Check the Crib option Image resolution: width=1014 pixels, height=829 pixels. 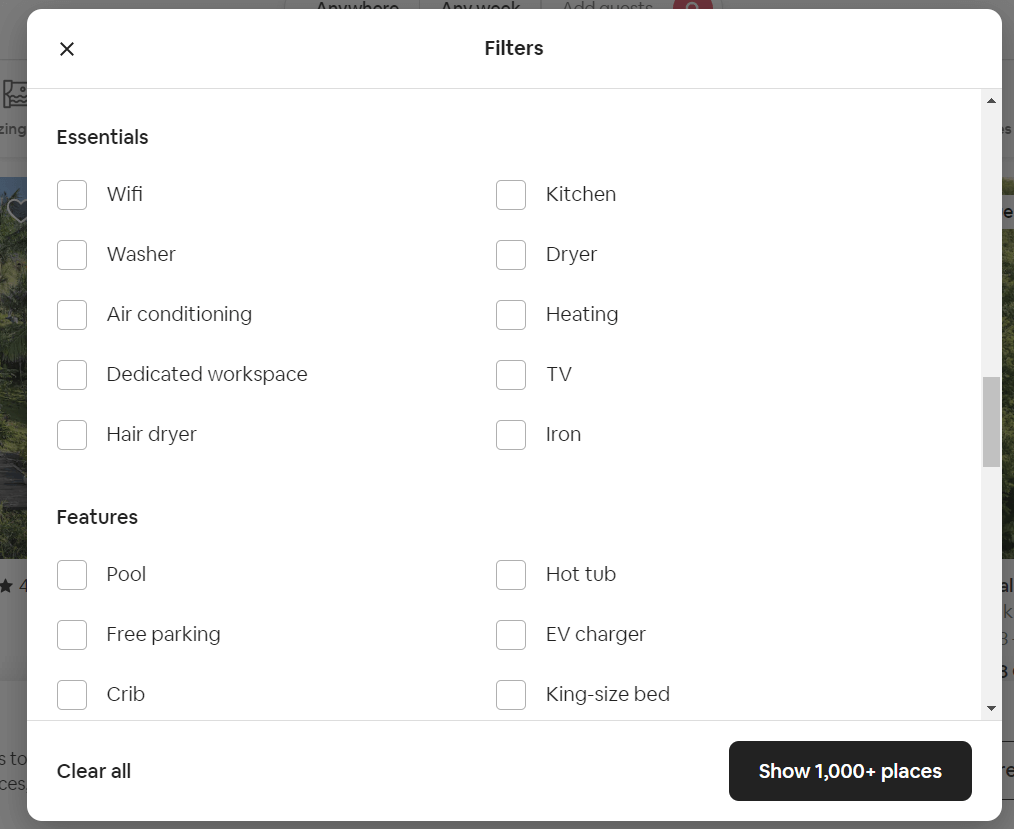[72, 695]
